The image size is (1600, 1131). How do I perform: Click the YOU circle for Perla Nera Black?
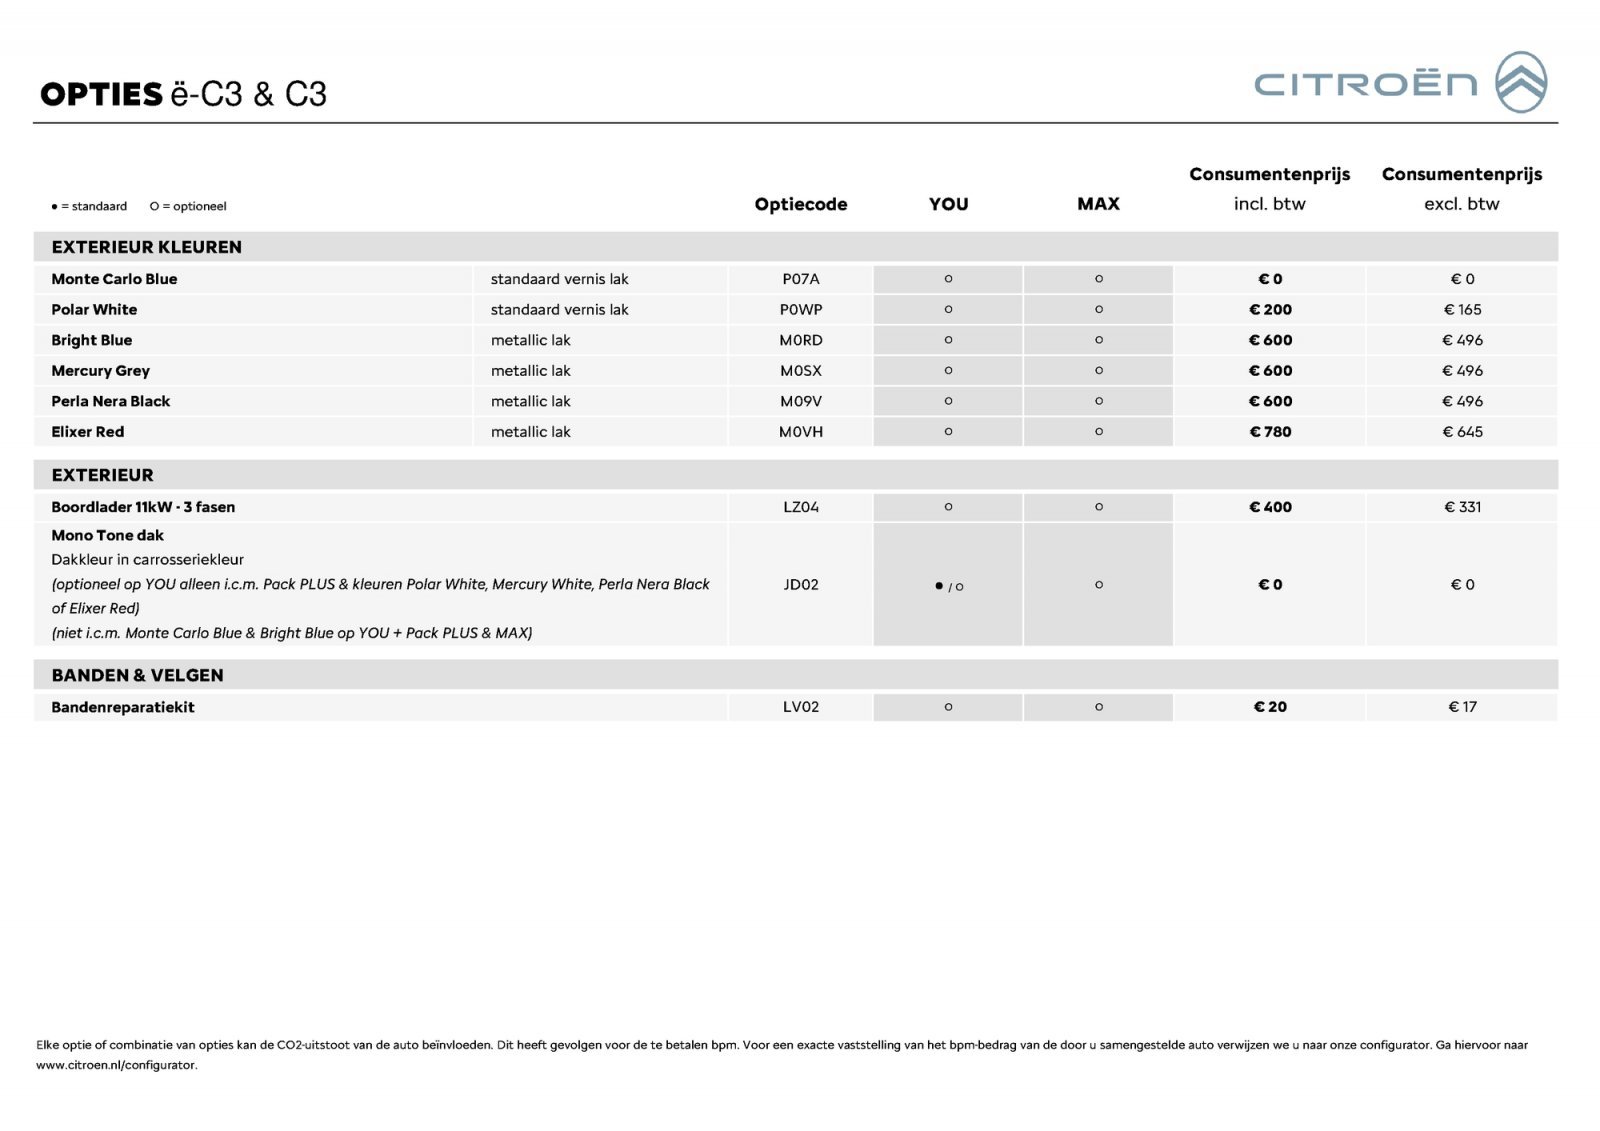[948, 401]
